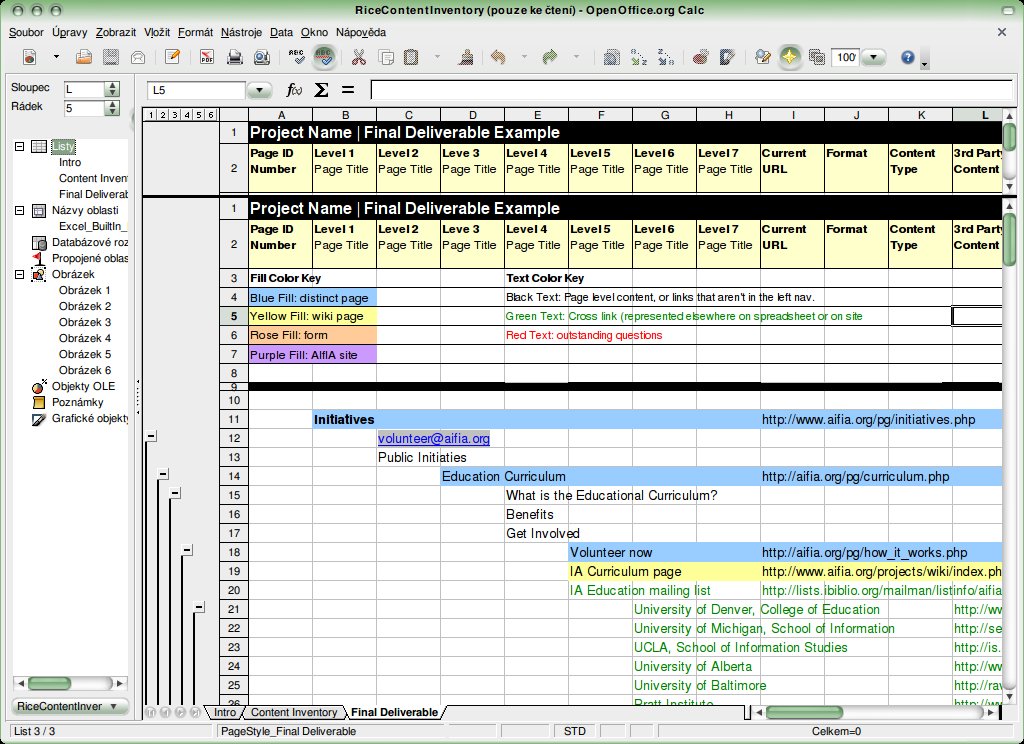The height and width of the screenshot is (744, 1024).
Task: Show outline level 1 button
Action: click(151, 115)
